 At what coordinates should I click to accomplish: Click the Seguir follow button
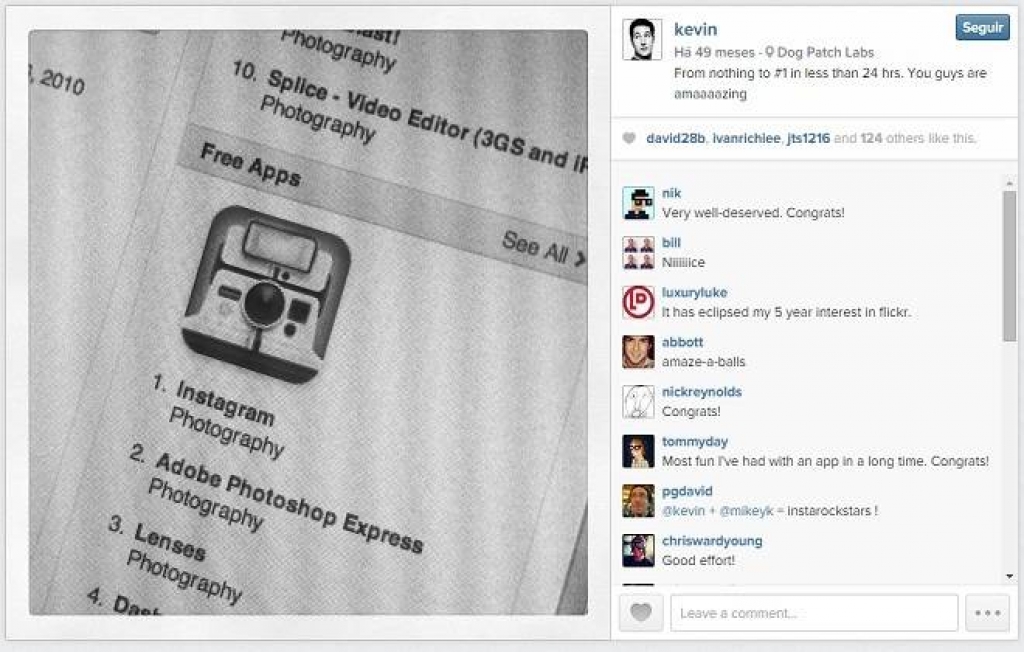pyautogui.click(x=982, y=27)
